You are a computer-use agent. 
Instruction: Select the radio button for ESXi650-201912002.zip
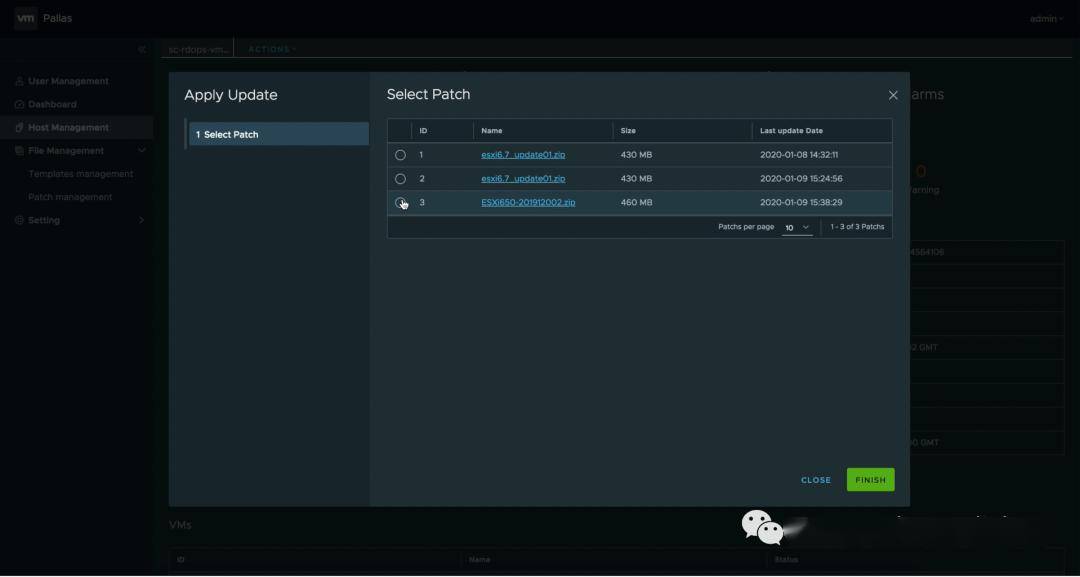[400, 202]
